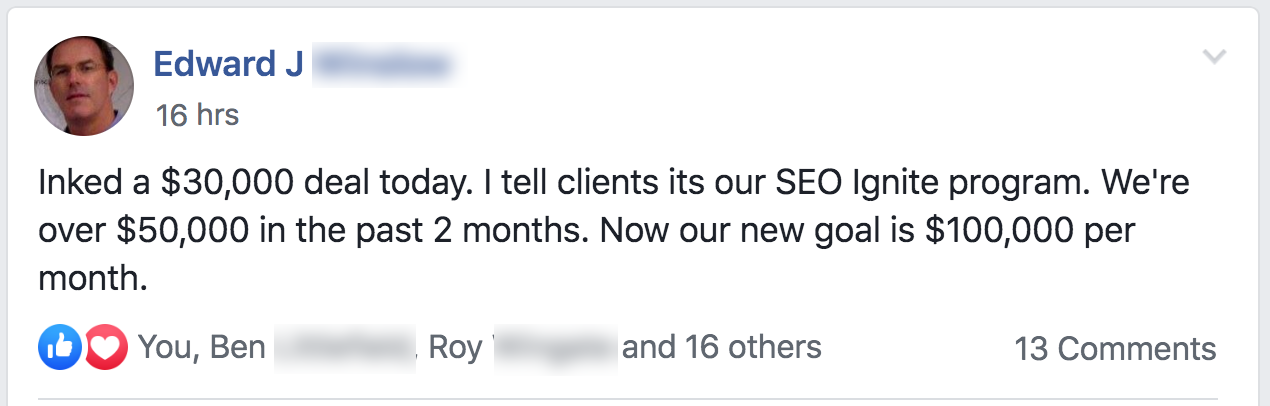Open the post via 16 hrs timestamp
Image resolution: width=1270 pixels, height=406 pixels.
pos(197,115)
